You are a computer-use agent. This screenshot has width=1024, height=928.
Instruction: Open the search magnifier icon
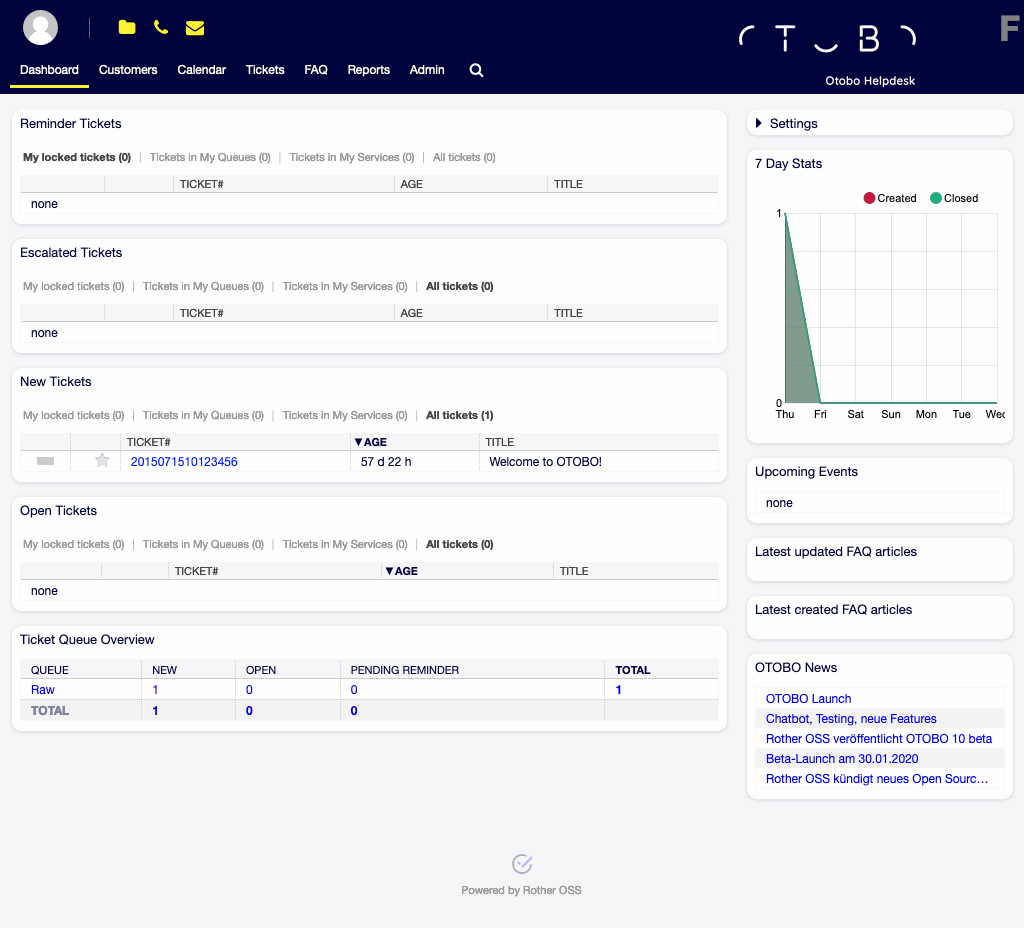[476, 70]
